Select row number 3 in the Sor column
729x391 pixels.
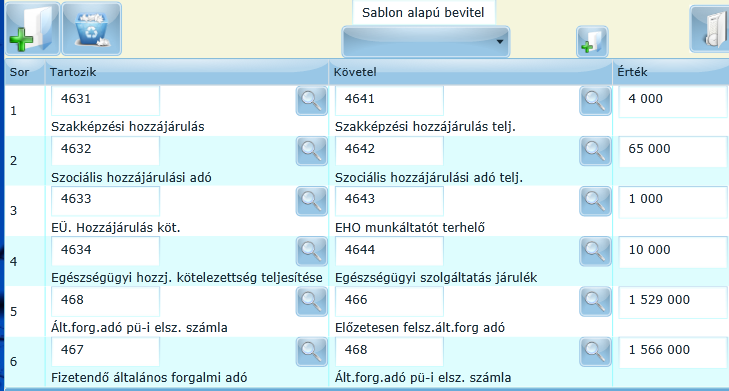(13, 211)
